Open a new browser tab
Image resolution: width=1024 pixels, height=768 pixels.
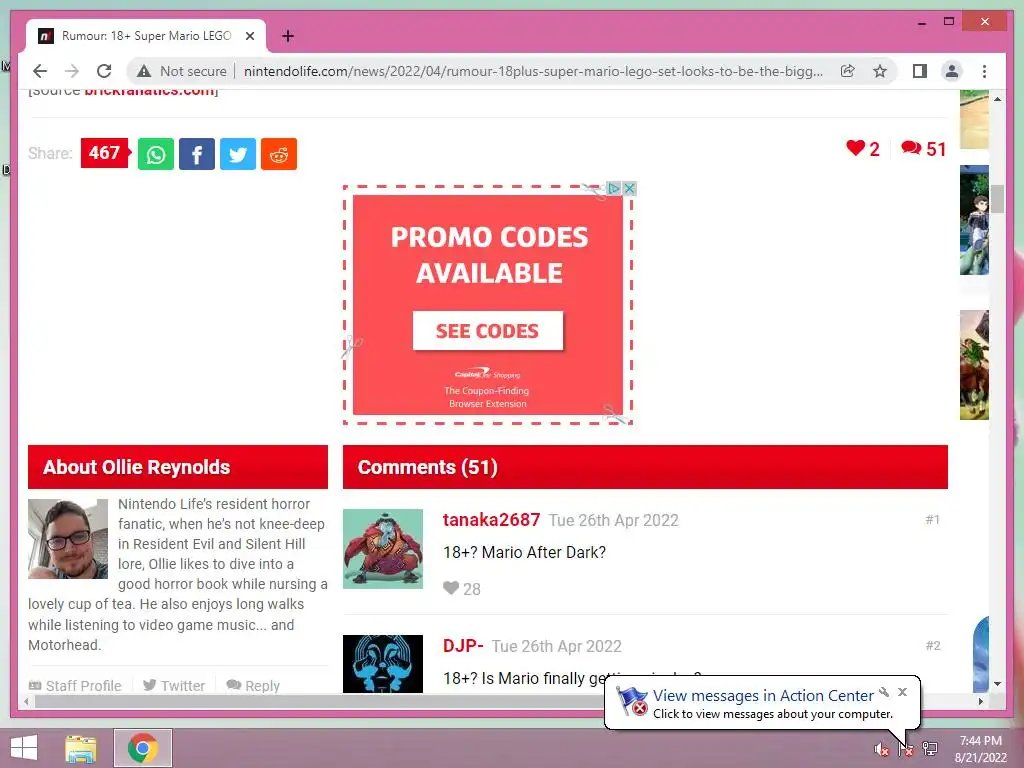click(x=288, y=36)
